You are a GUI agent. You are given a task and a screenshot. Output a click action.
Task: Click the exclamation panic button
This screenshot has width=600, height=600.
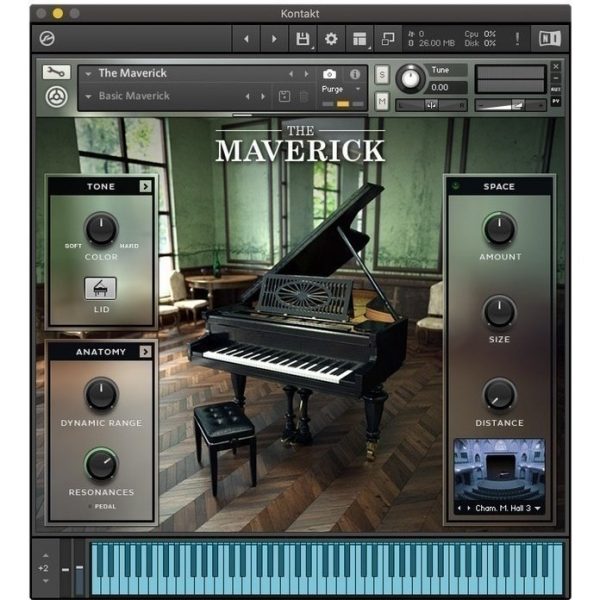coord(517,39)
